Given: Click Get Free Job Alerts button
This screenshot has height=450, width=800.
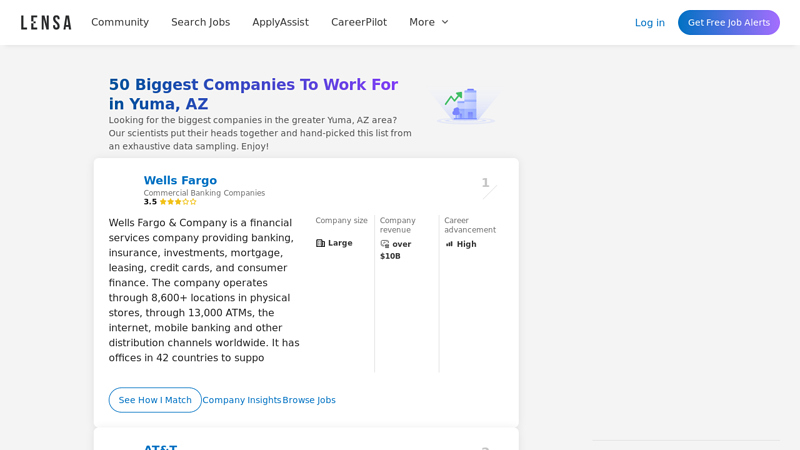Looking at the screenshot, I should pos(729,22).
